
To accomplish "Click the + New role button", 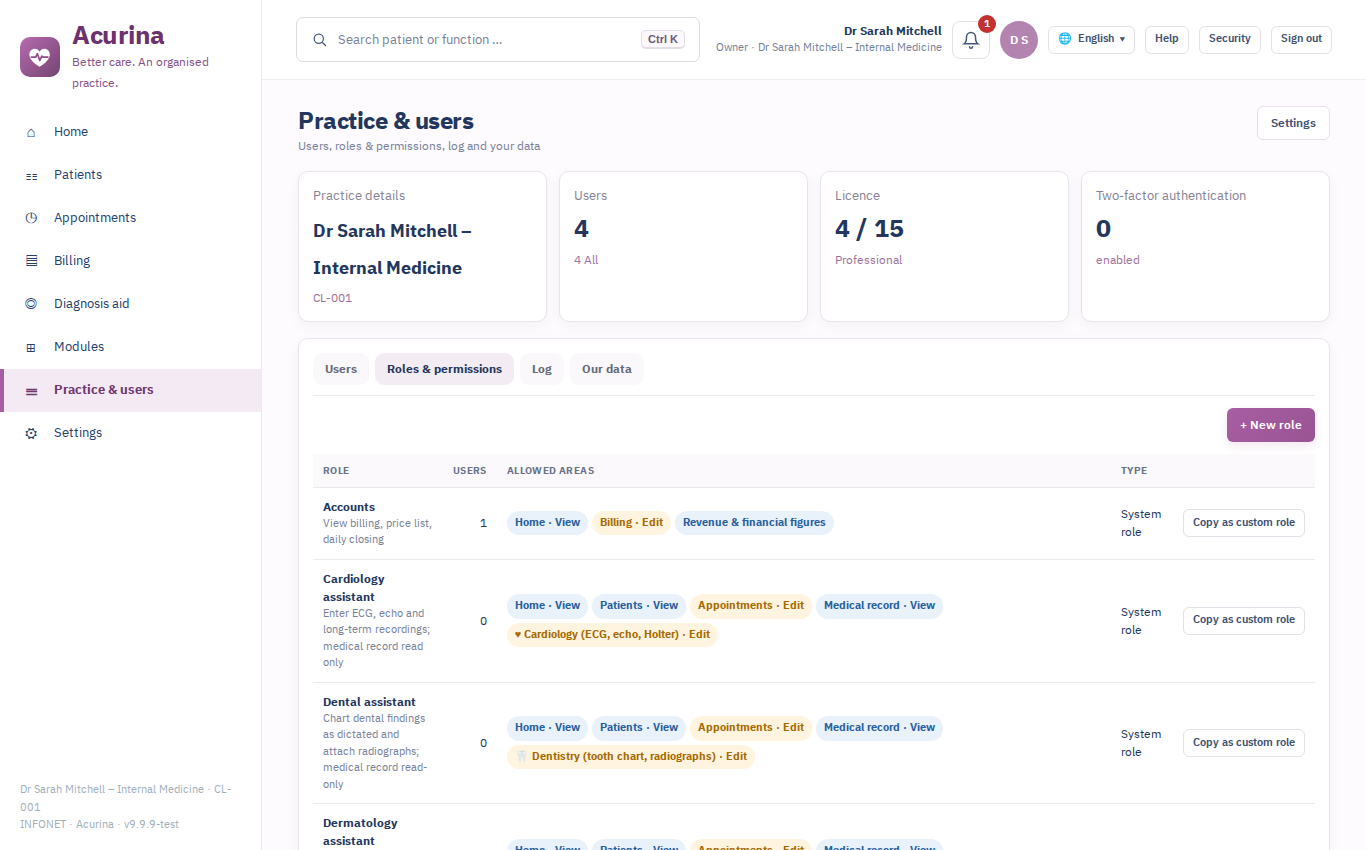I will [x=1271, y=425].
